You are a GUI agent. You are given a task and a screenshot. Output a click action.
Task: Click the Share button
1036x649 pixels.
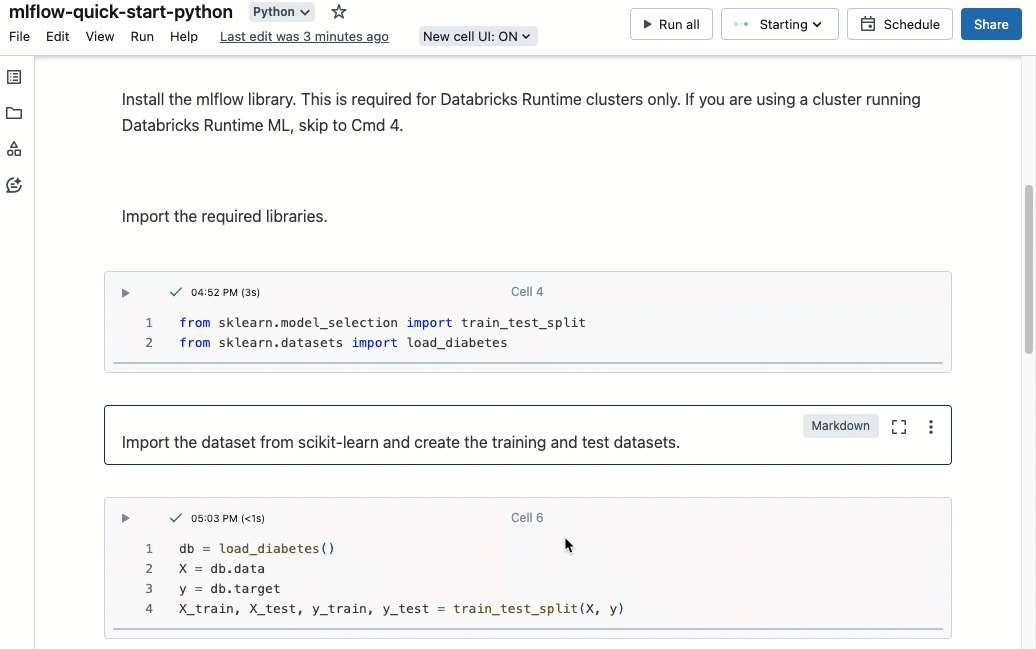(x=990, y=24)
